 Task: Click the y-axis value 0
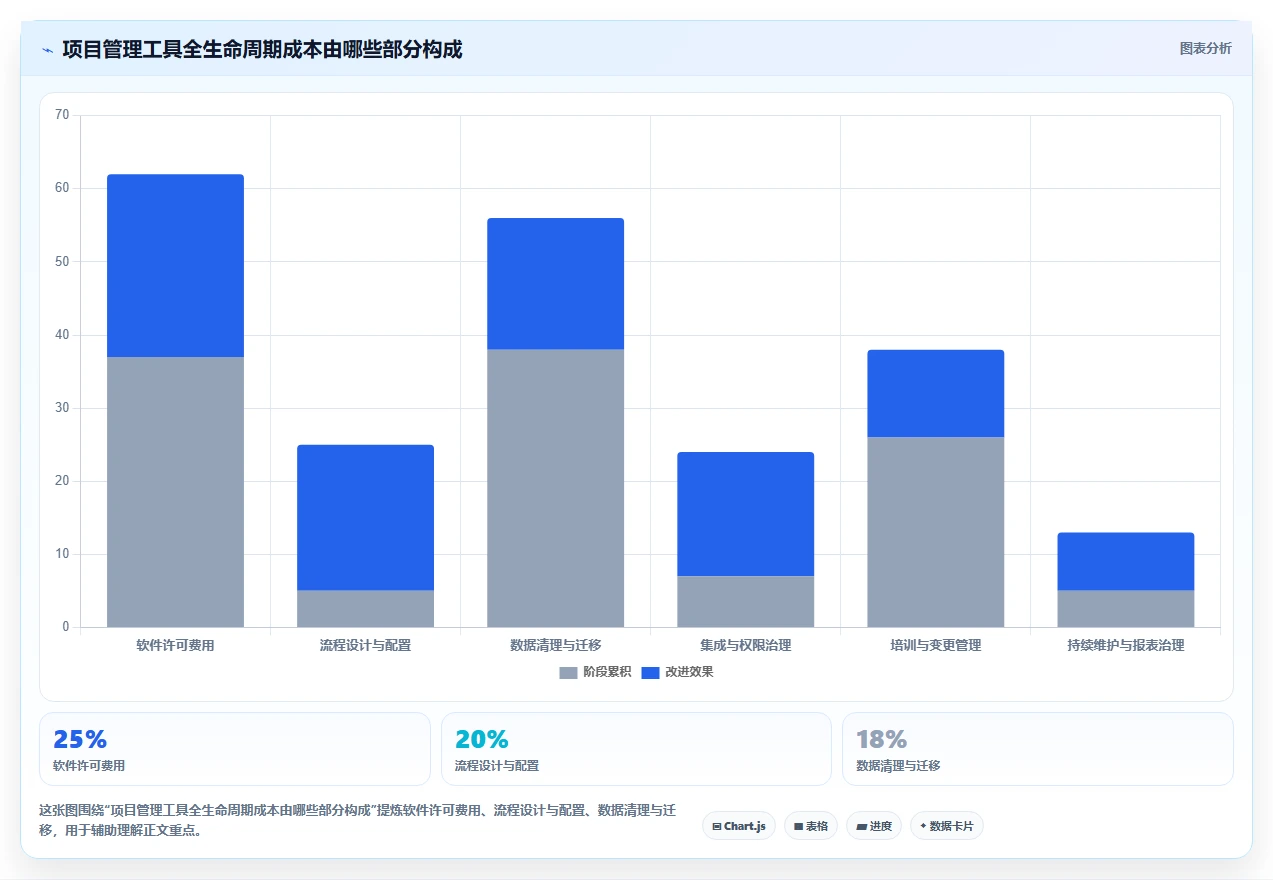[x=66, y=627]
